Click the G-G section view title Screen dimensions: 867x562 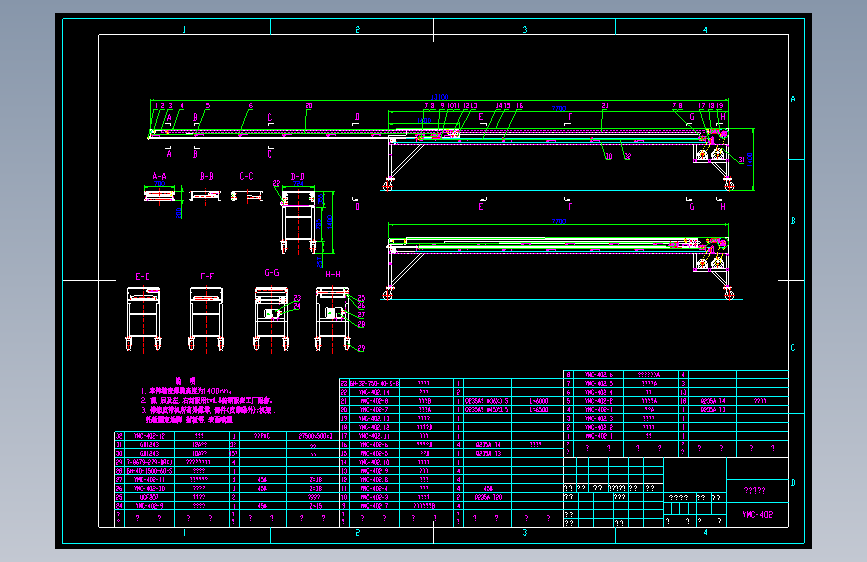[x=271, y=273]
